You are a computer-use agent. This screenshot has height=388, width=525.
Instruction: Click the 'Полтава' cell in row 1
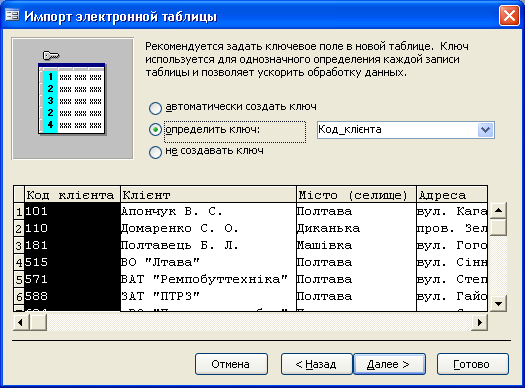[x=356, y=211]
